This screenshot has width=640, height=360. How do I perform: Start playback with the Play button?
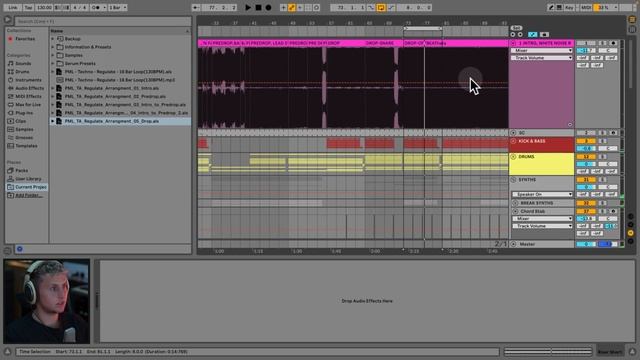point(248,7)
